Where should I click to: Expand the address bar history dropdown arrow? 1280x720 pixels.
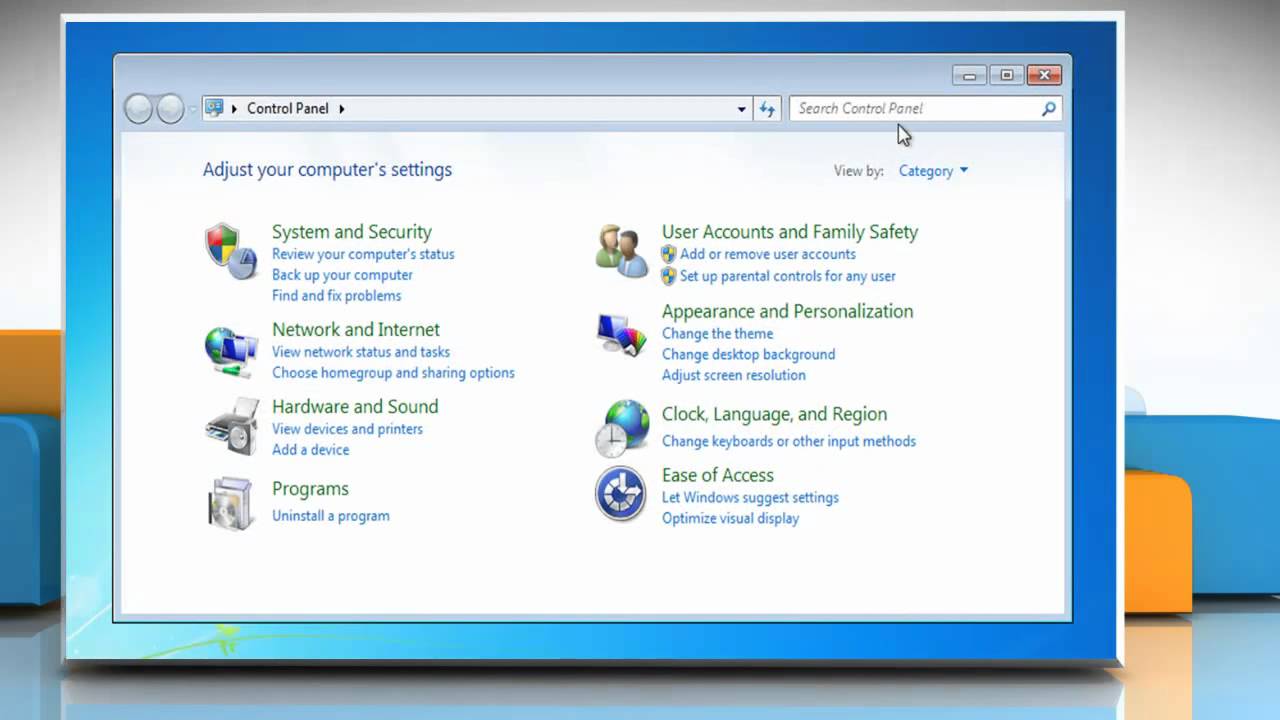coord(741,109)
